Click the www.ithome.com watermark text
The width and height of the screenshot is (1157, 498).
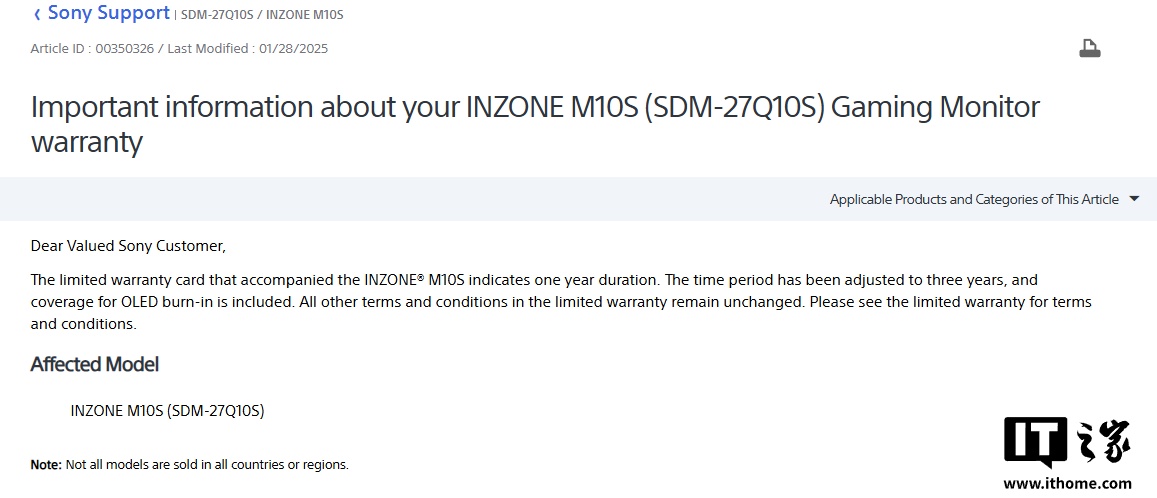[x=1067, y=484]
